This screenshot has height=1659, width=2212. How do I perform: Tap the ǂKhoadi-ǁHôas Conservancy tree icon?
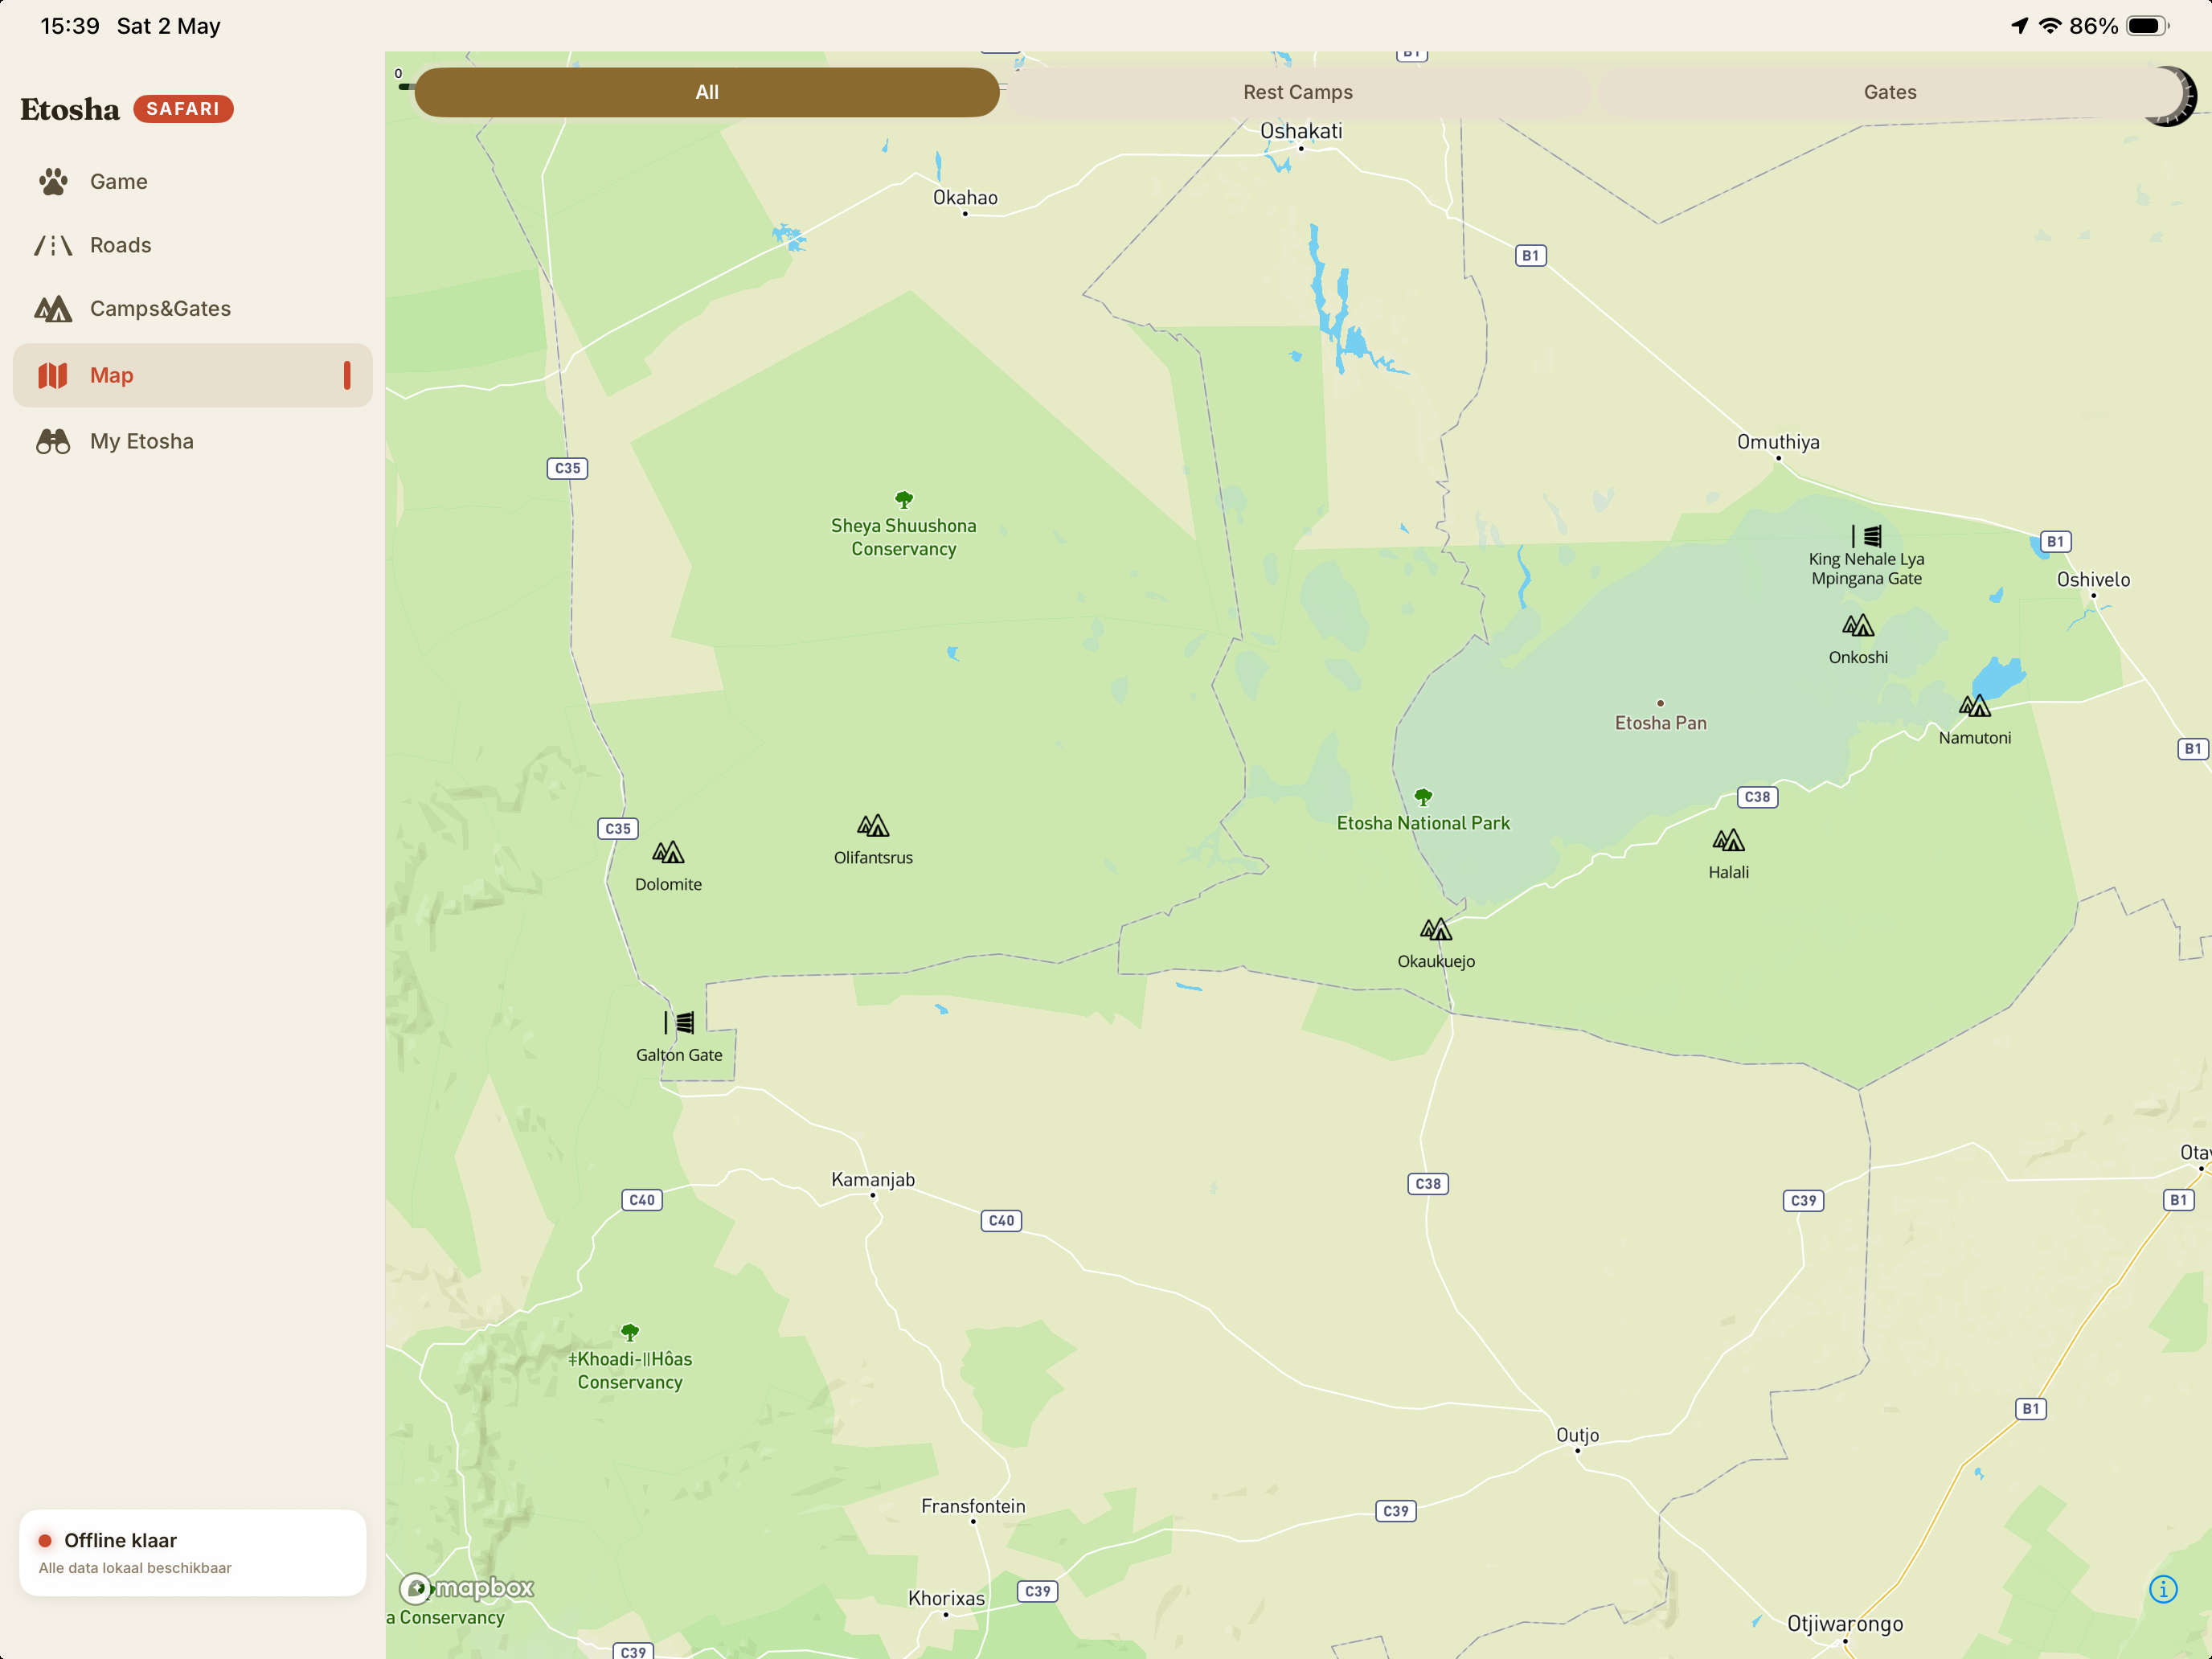[x=630, y=1332]
